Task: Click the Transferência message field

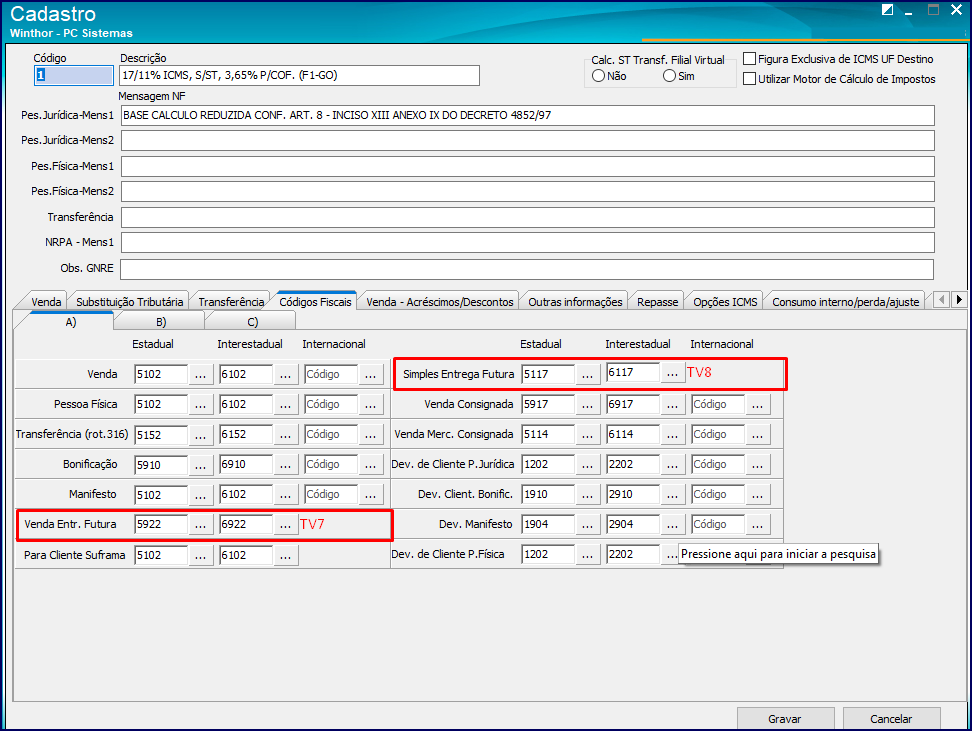Action: (x=528, y=218)
